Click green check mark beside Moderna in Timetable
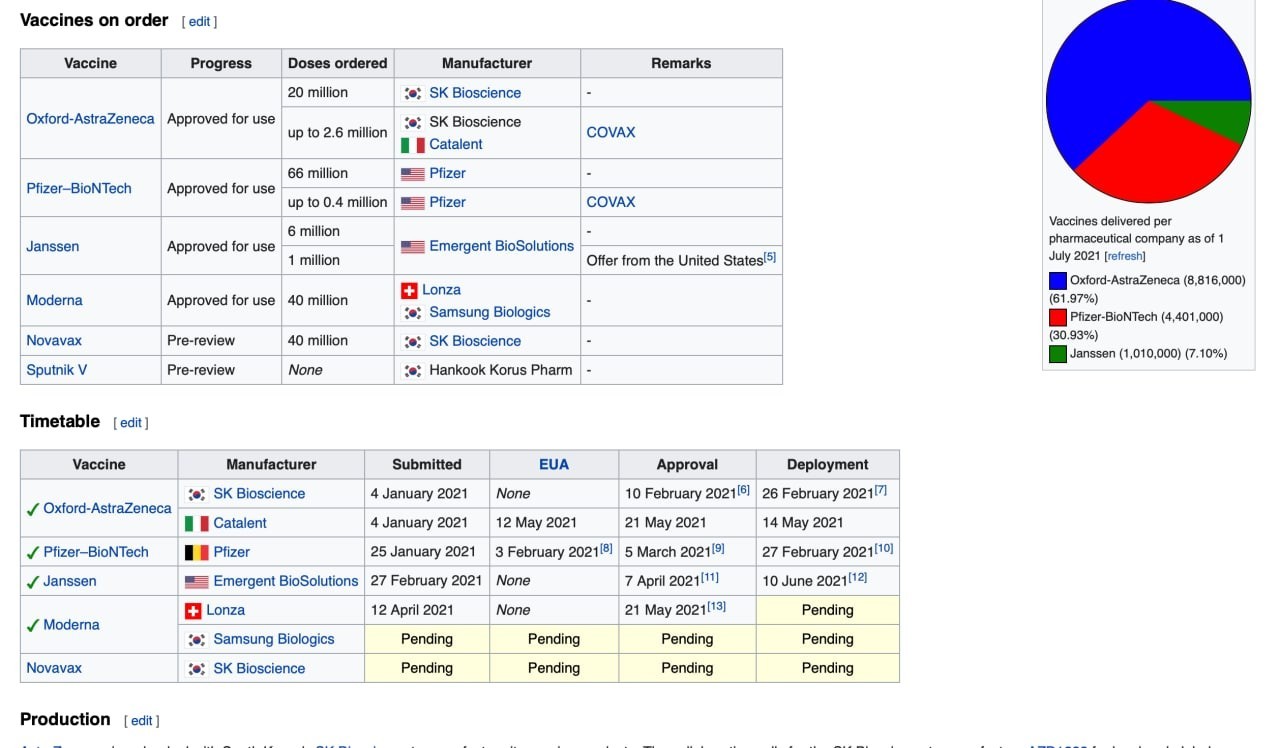This screenshot has width=1280, height=748. [33, 625]
